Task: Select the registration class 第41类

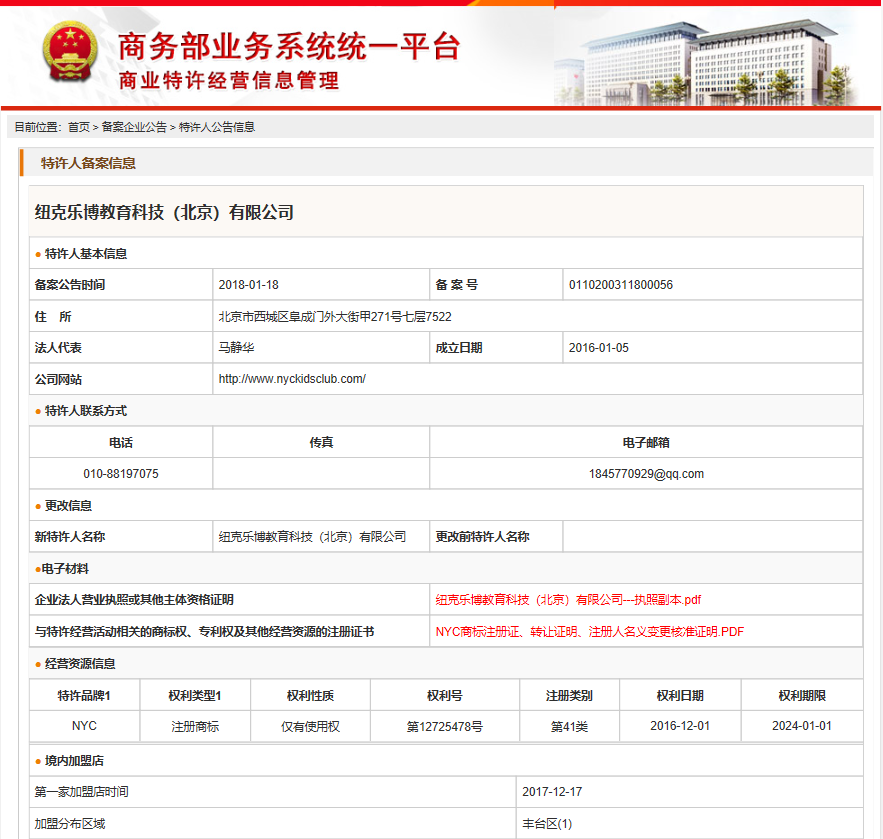Action: click(x=569, y=726)
